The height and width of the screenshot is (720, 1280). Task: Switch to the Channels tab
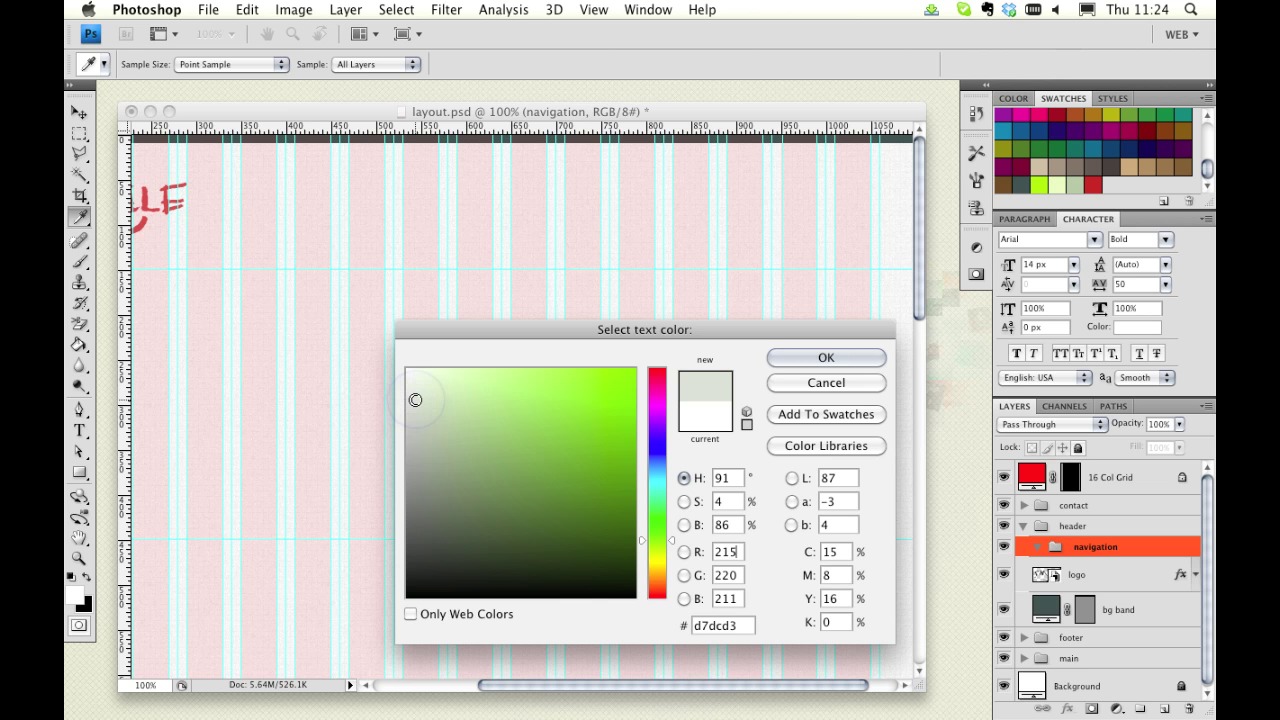coord(1064,406)
